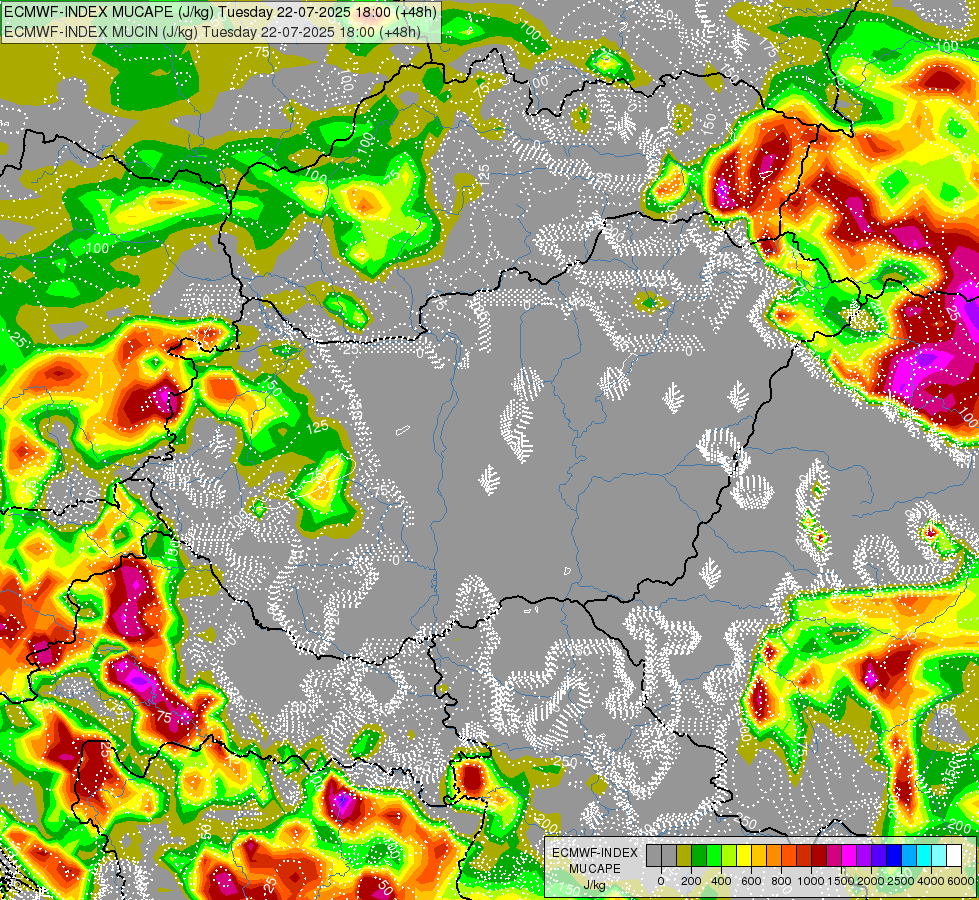979x900 pixels.
Task: Pick the deep pink legend swatch before 1500
Action: (x=834, y=855)
